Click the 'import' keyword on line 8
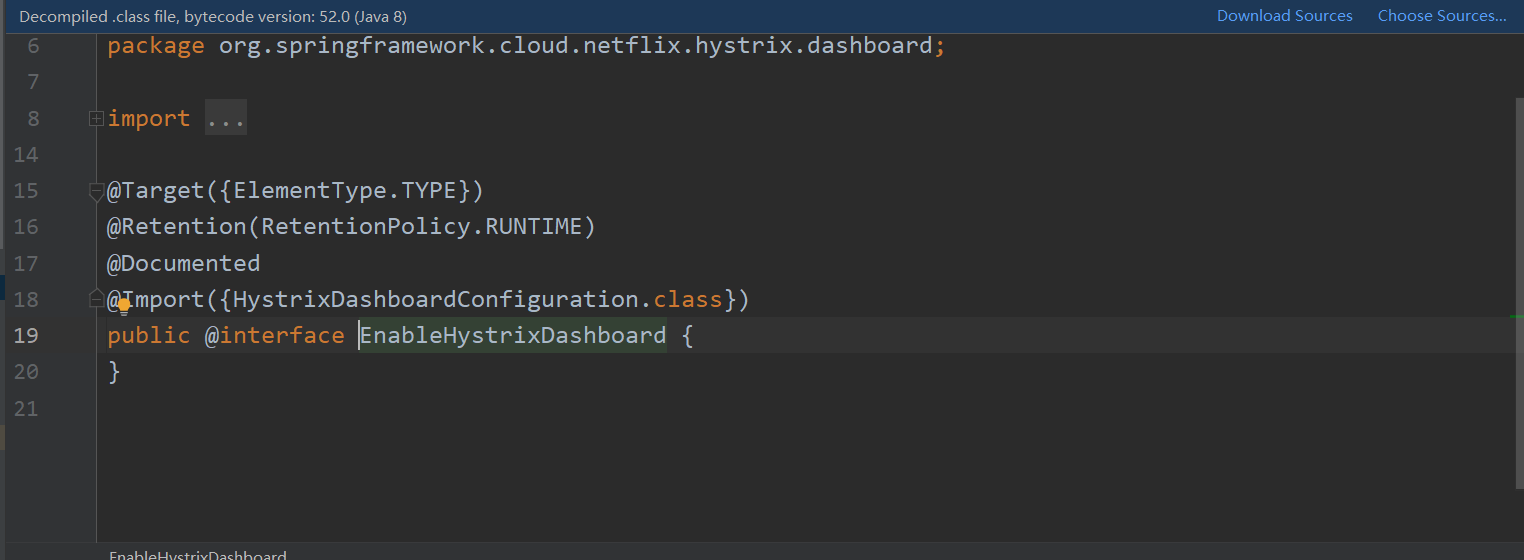The image size is (1524, 560). [x=149, y=118]
